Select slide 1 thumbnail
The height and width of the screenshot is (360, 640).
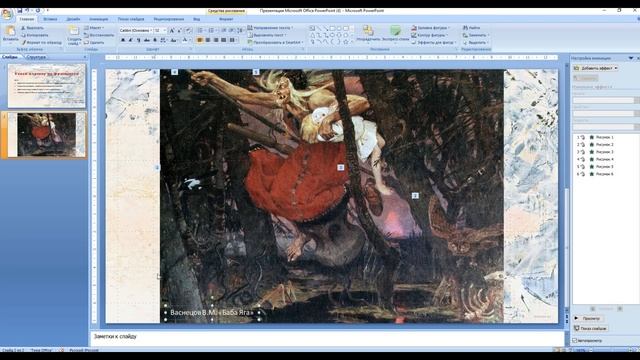click(47, 85)
